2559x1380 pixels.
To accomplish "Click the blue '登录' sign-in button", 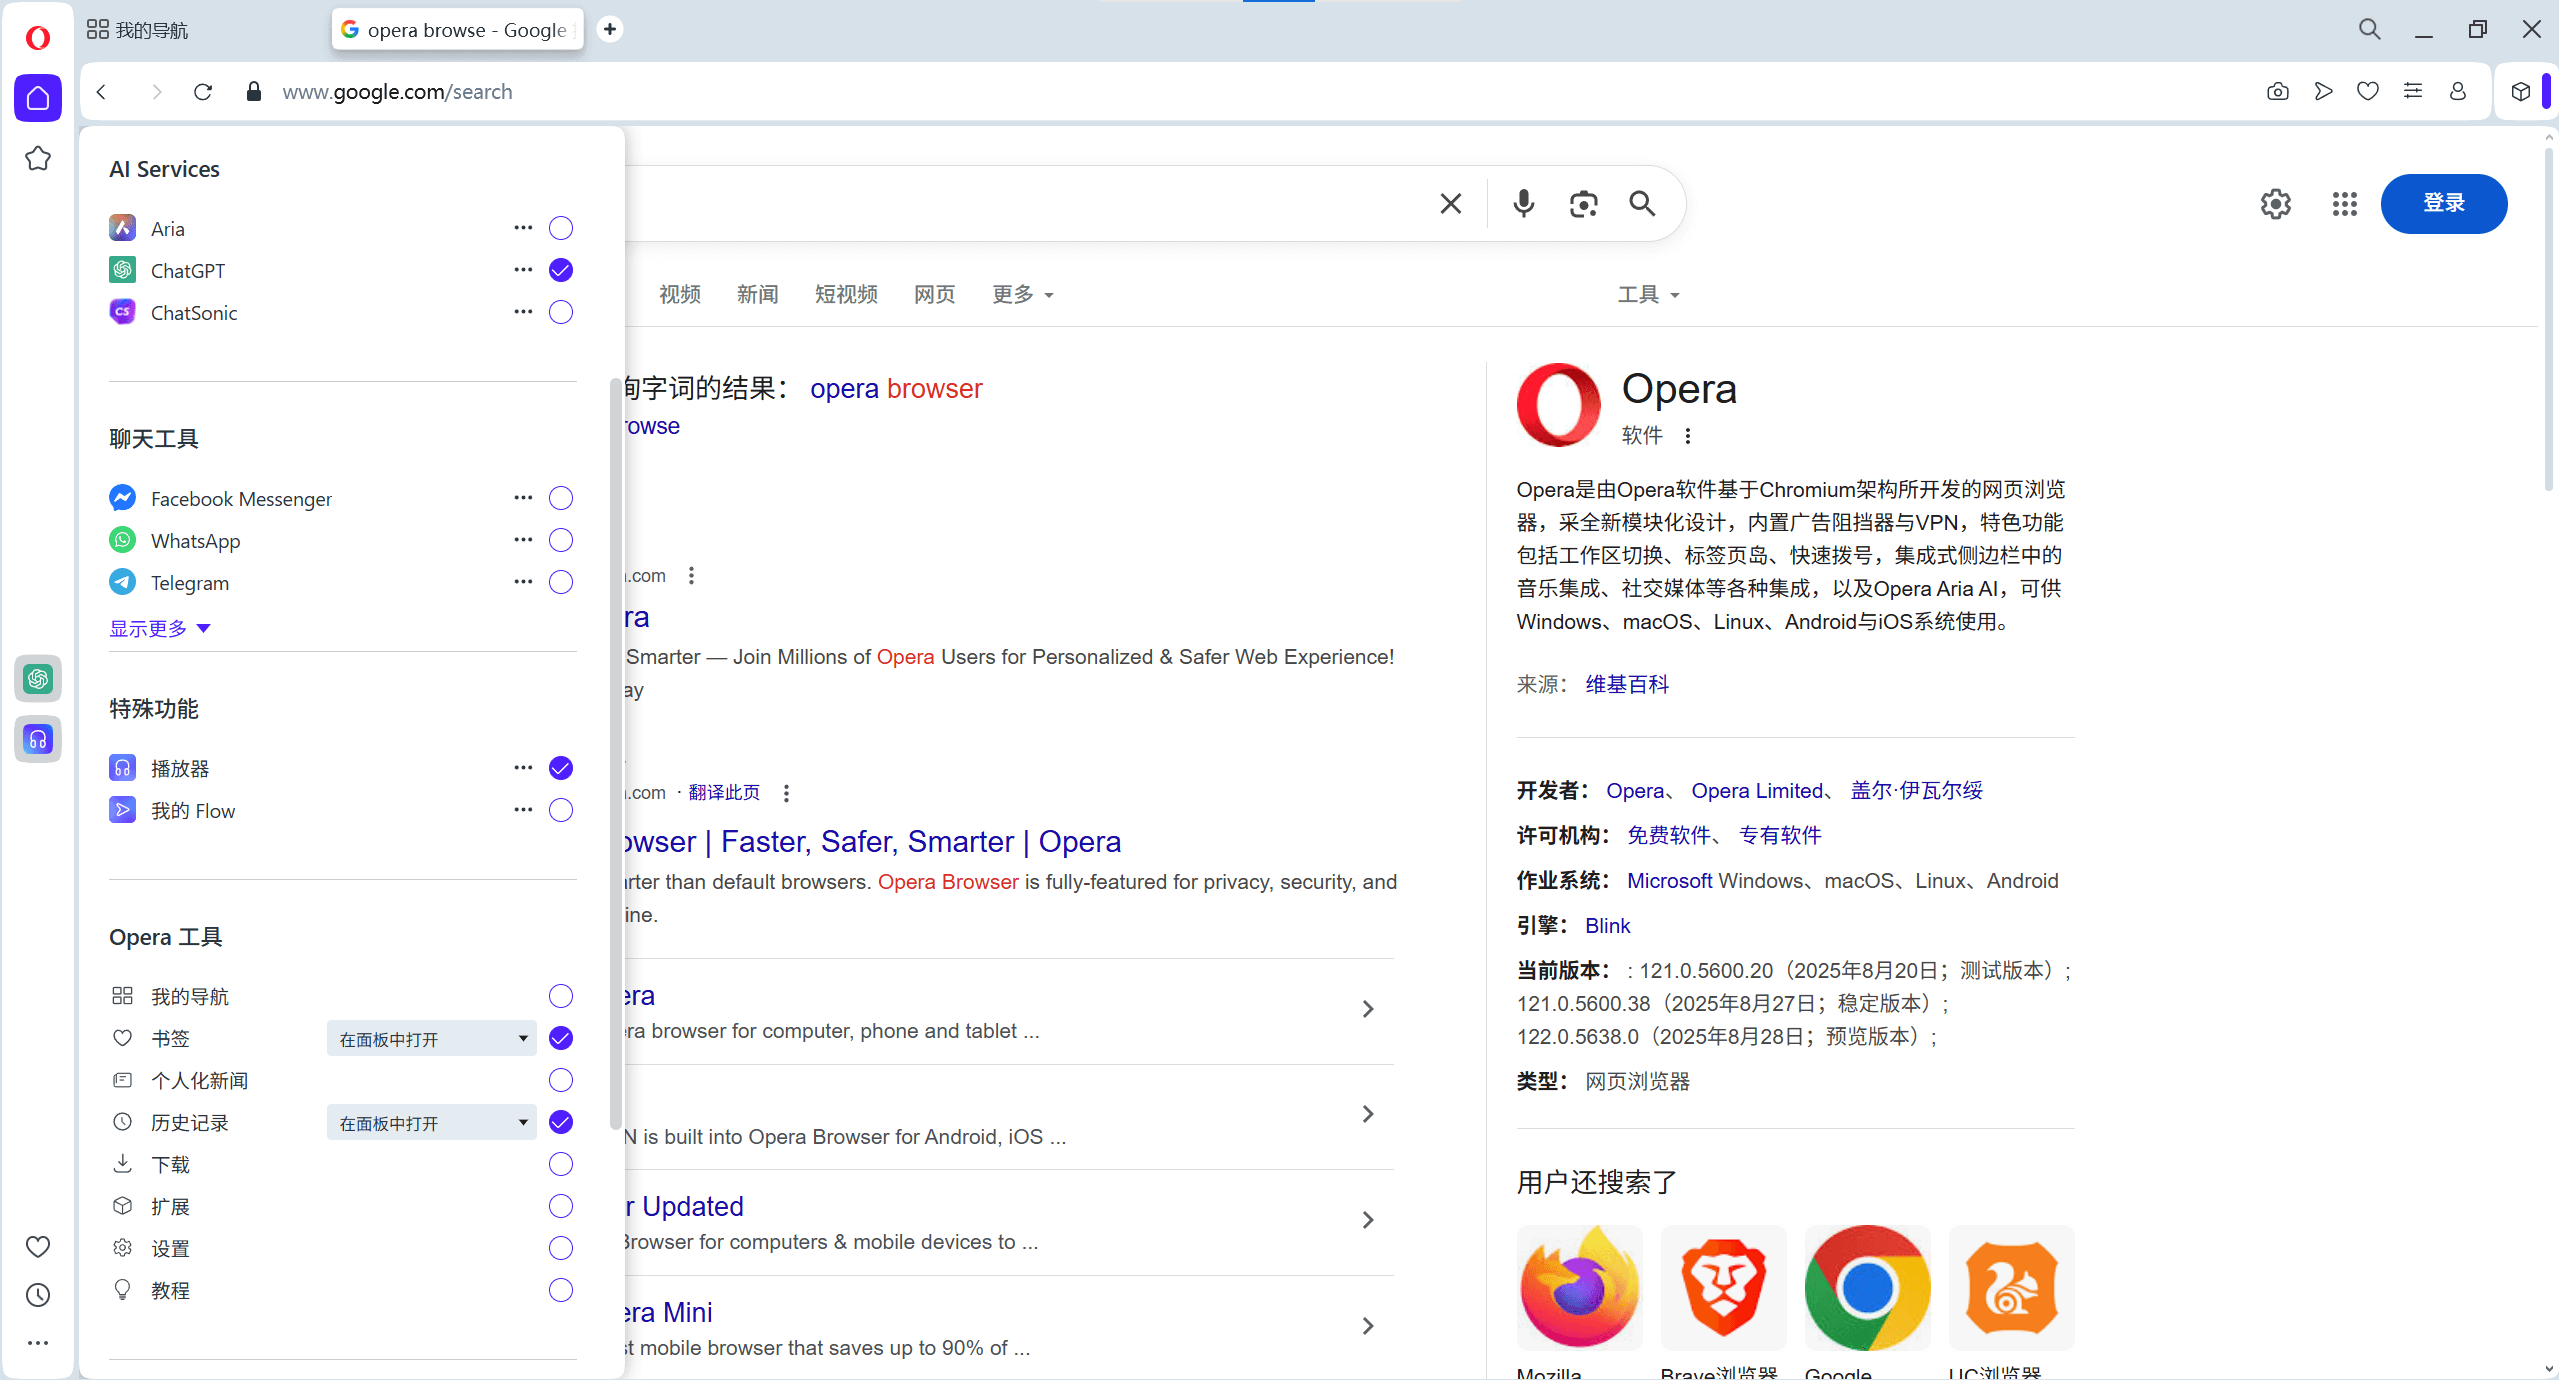I will click(x=2443, y=203).
